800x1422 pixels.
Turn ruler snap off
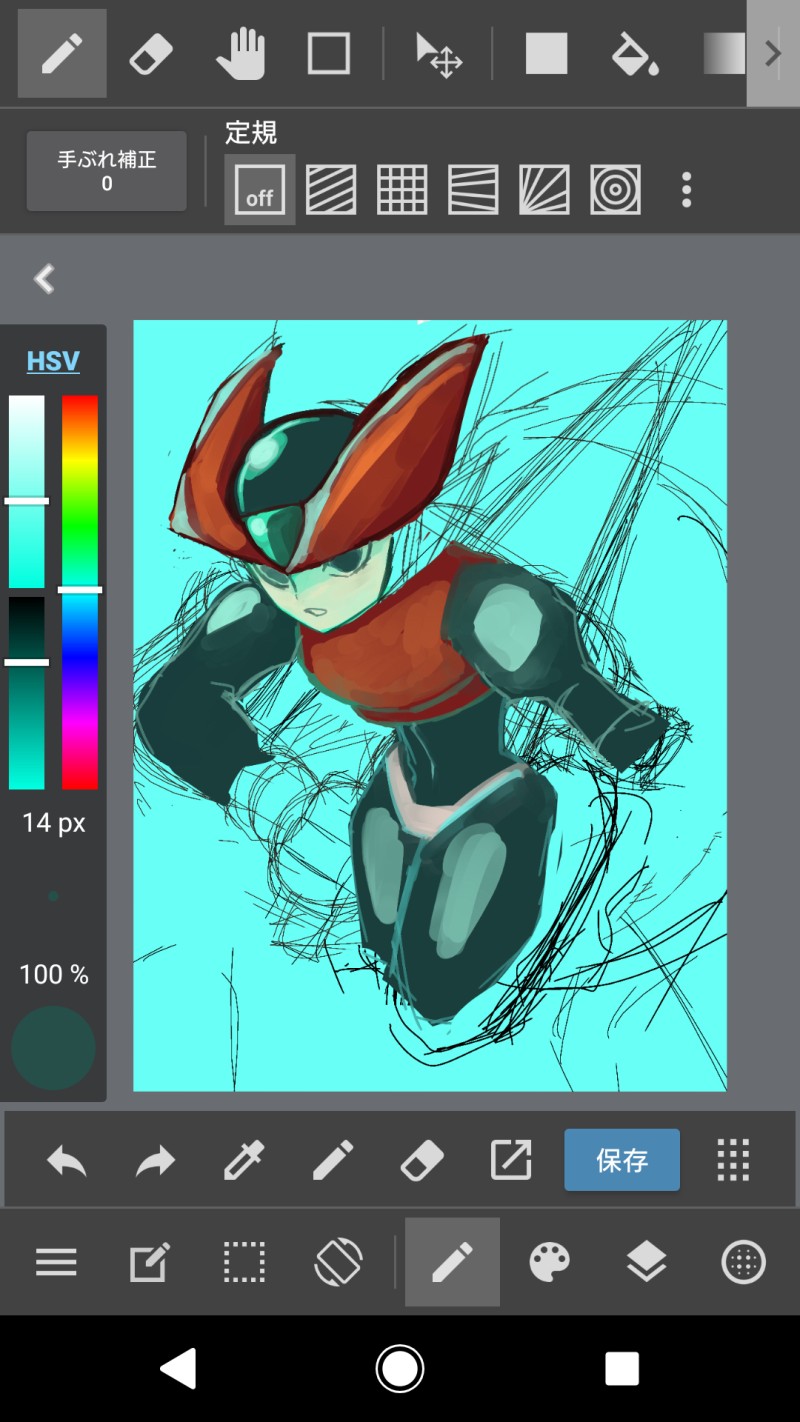260,189
